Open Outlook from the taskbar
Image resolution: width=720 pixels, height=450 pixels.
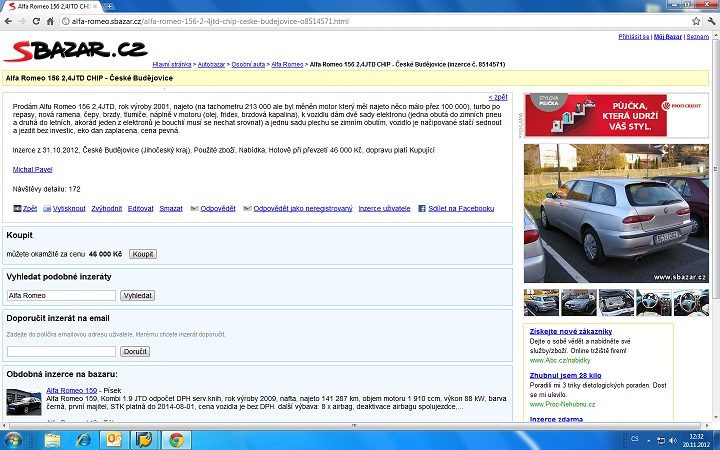pos(112,439)
